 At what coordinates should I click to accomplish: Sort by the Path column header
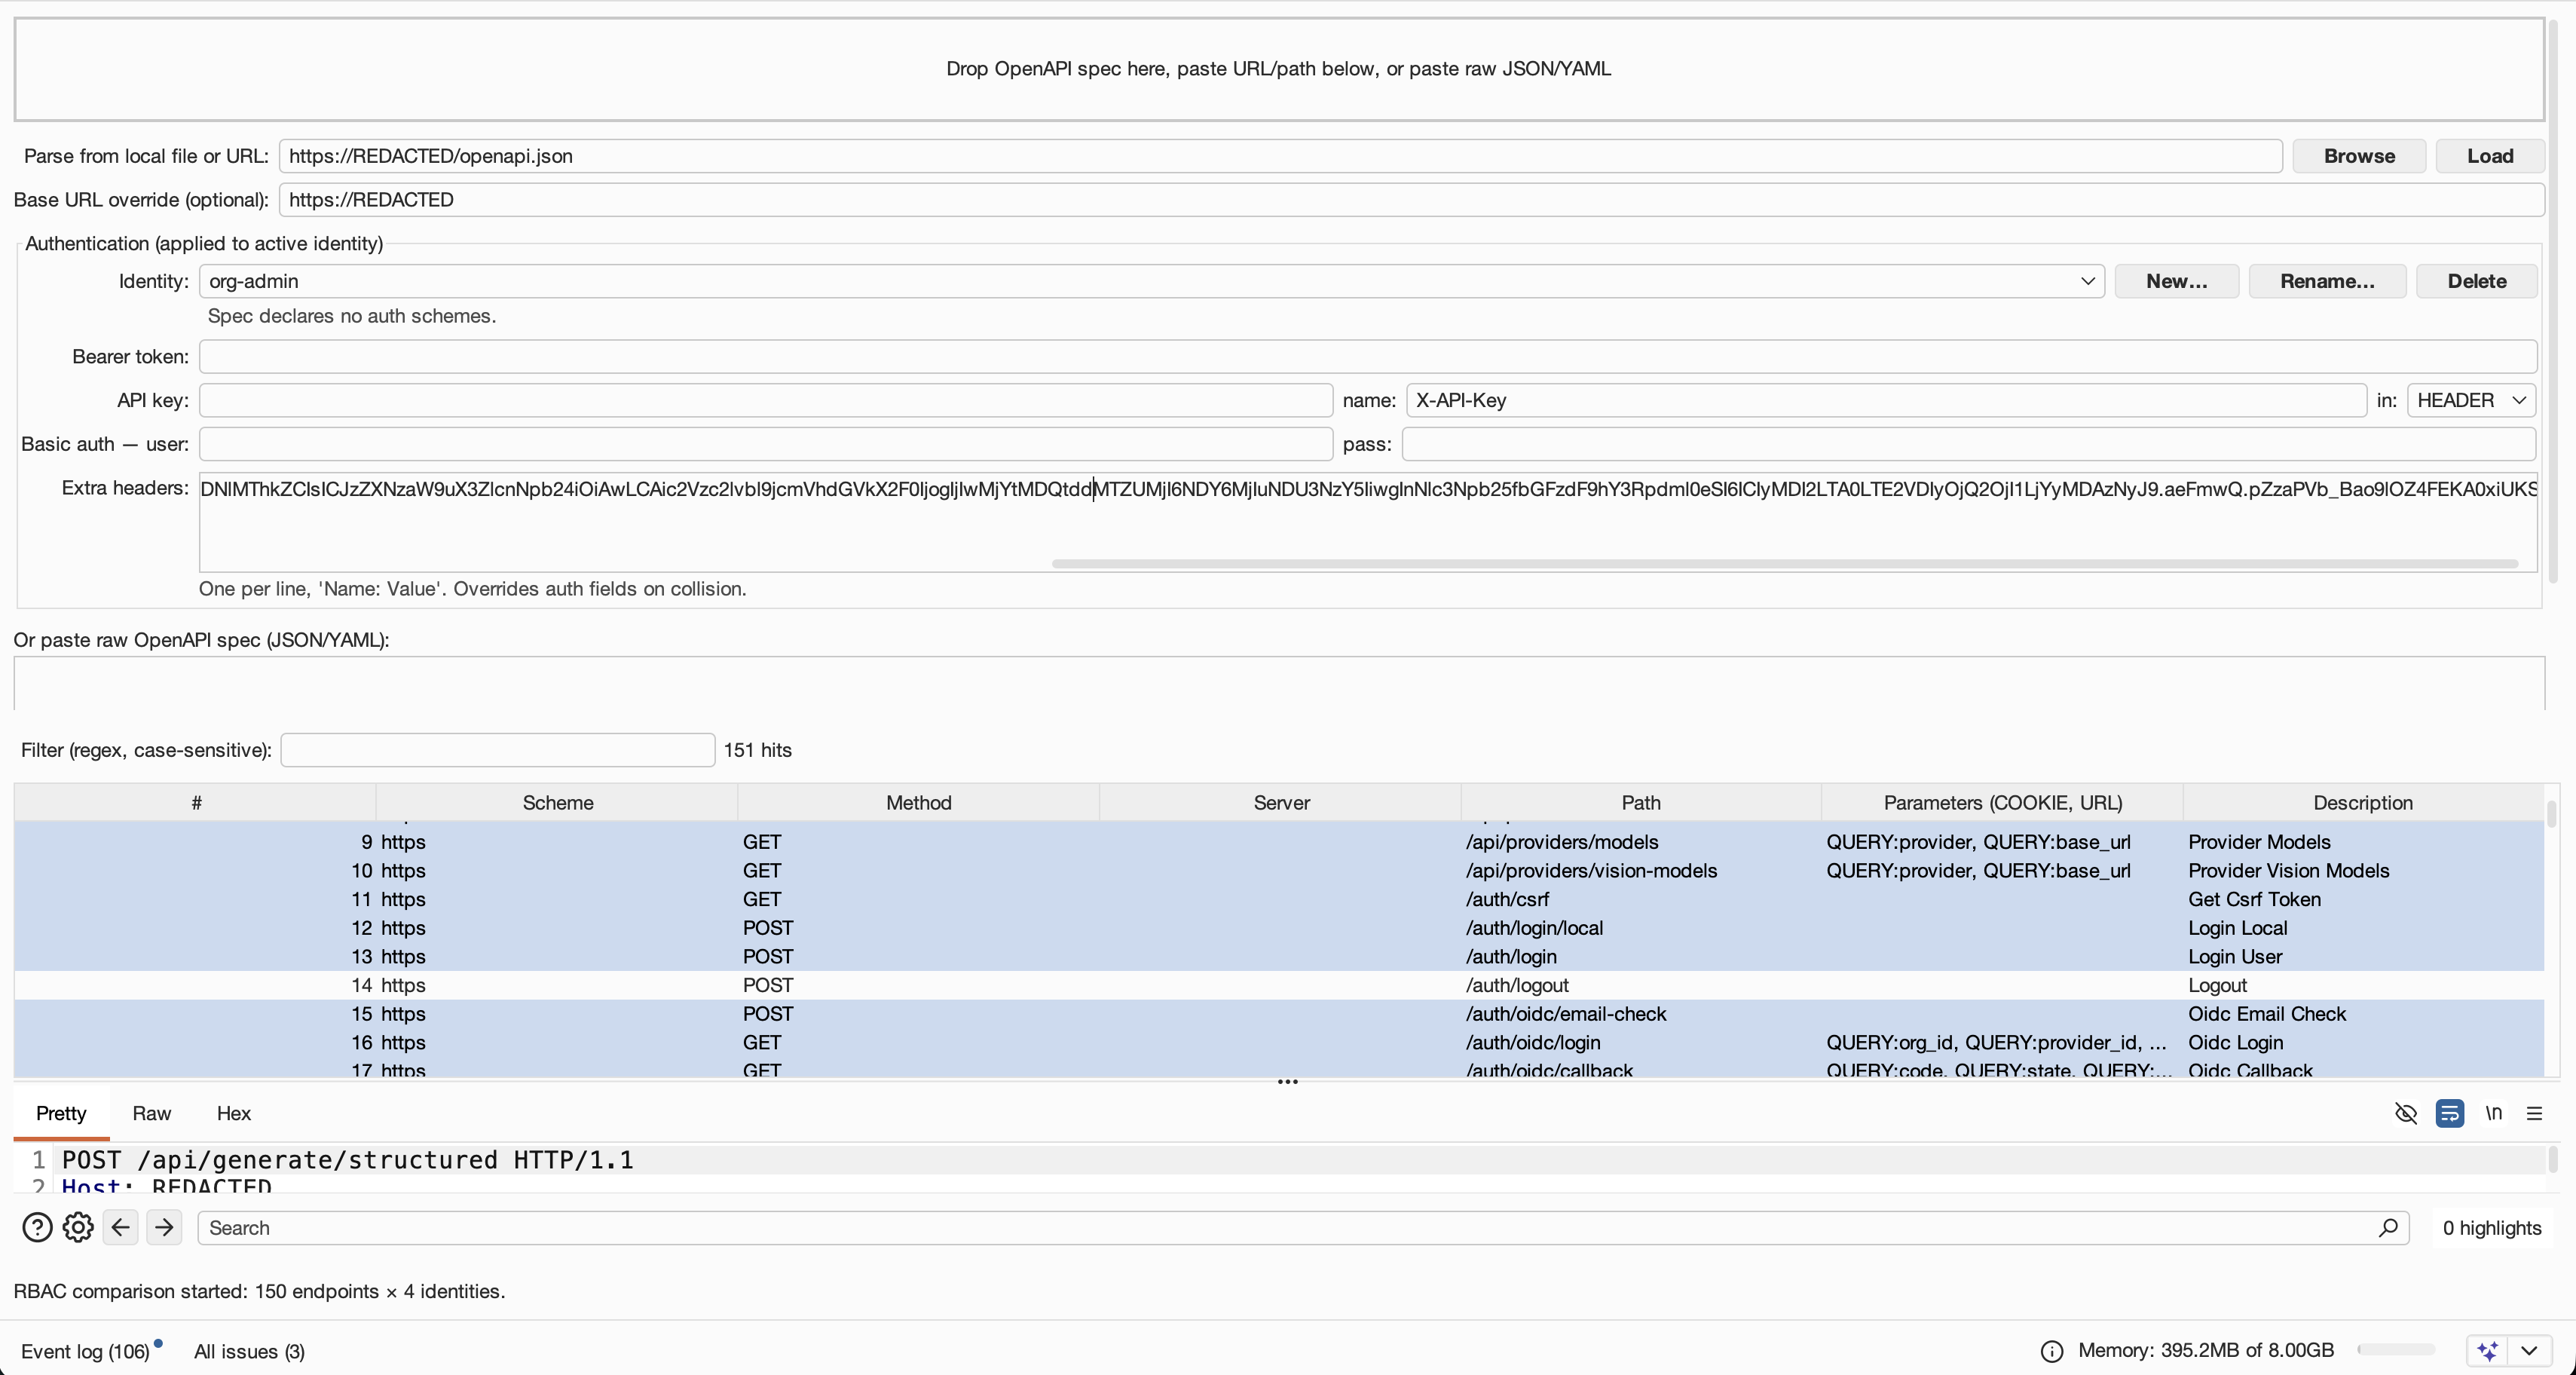(1641, 803)
